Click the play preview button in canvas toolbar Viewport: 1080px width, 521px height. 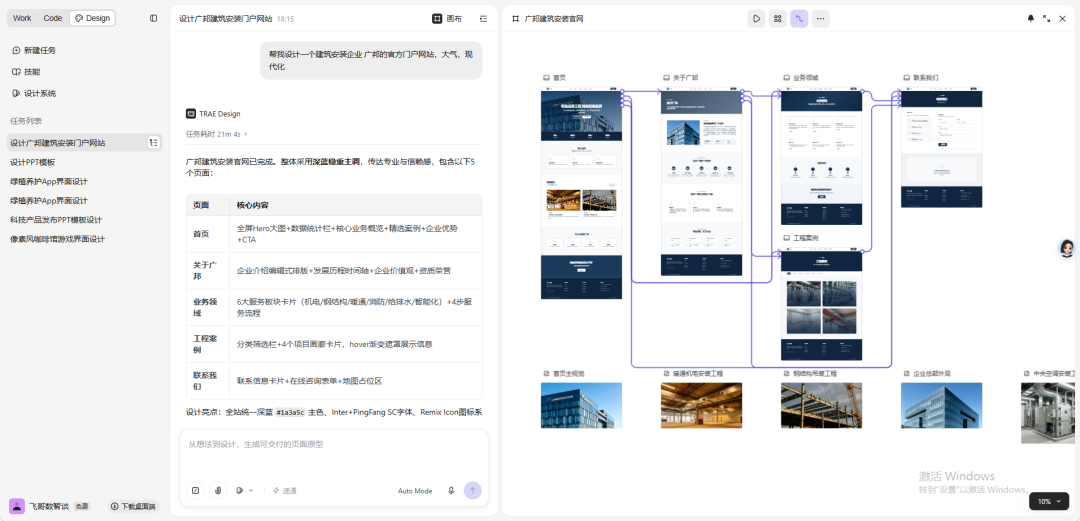[756, 19]
